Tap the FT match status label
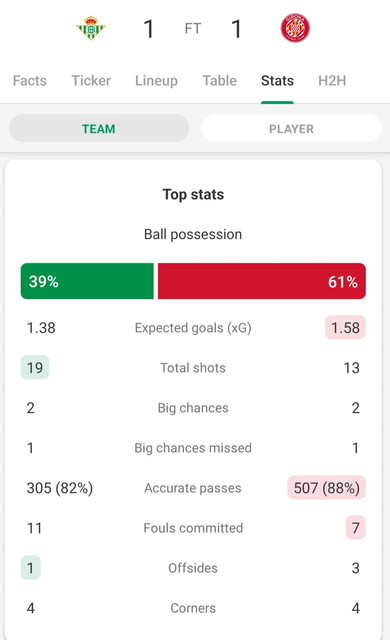This screenshot has width=390, height=640. [x=193, y=29]
